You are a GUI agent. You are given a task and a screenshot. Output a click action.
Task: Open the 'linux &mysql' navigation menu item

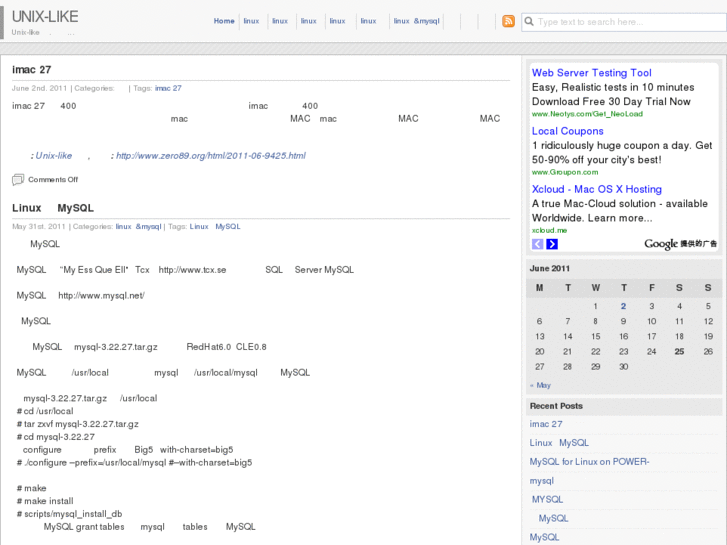[x=416, y=21]
